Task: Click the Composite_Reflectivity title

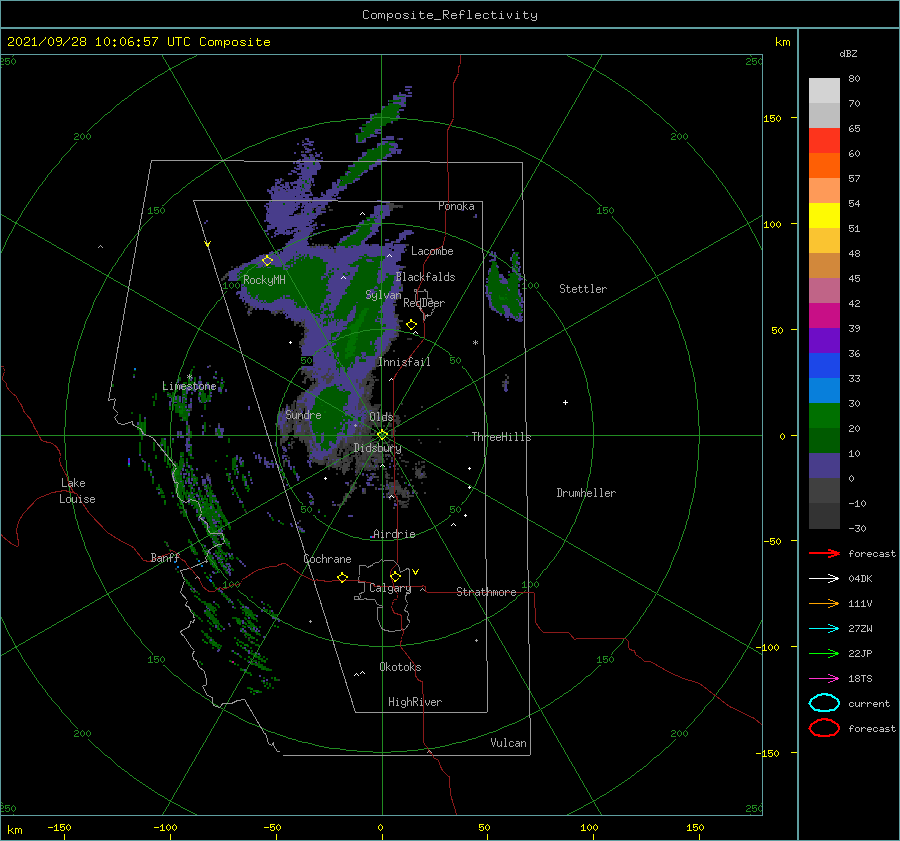Action: pyautogui.click(x=450, y=15)
